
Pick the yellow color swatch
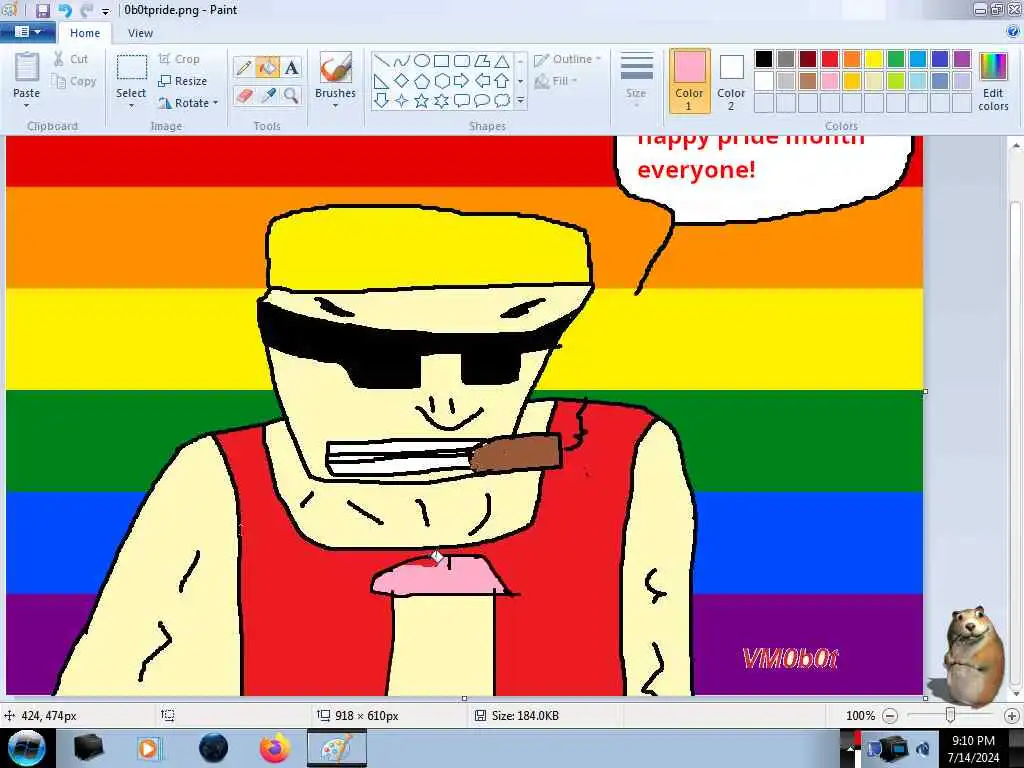pos(873,59)
